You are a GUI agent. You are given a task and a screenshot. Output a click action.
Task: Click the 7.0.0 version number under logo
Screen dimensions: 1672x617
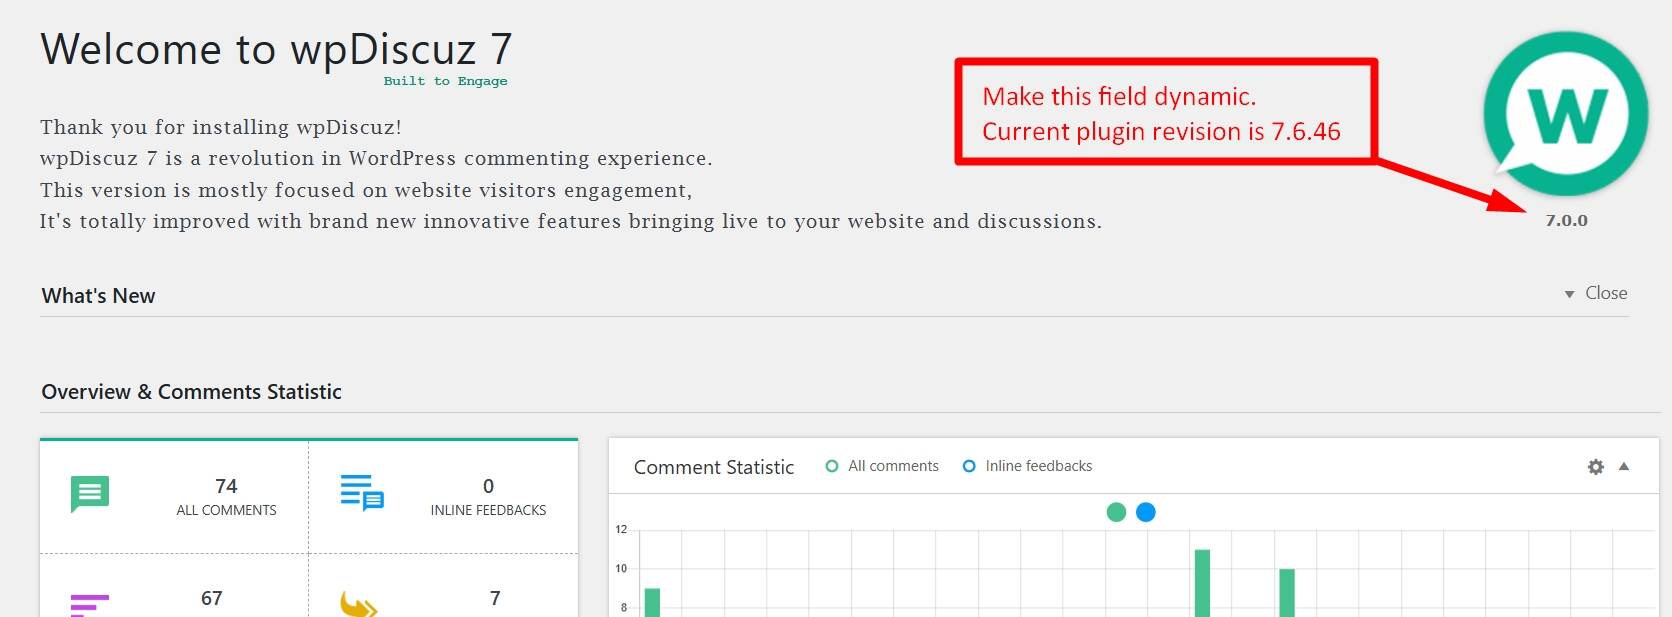(1566, 220)
